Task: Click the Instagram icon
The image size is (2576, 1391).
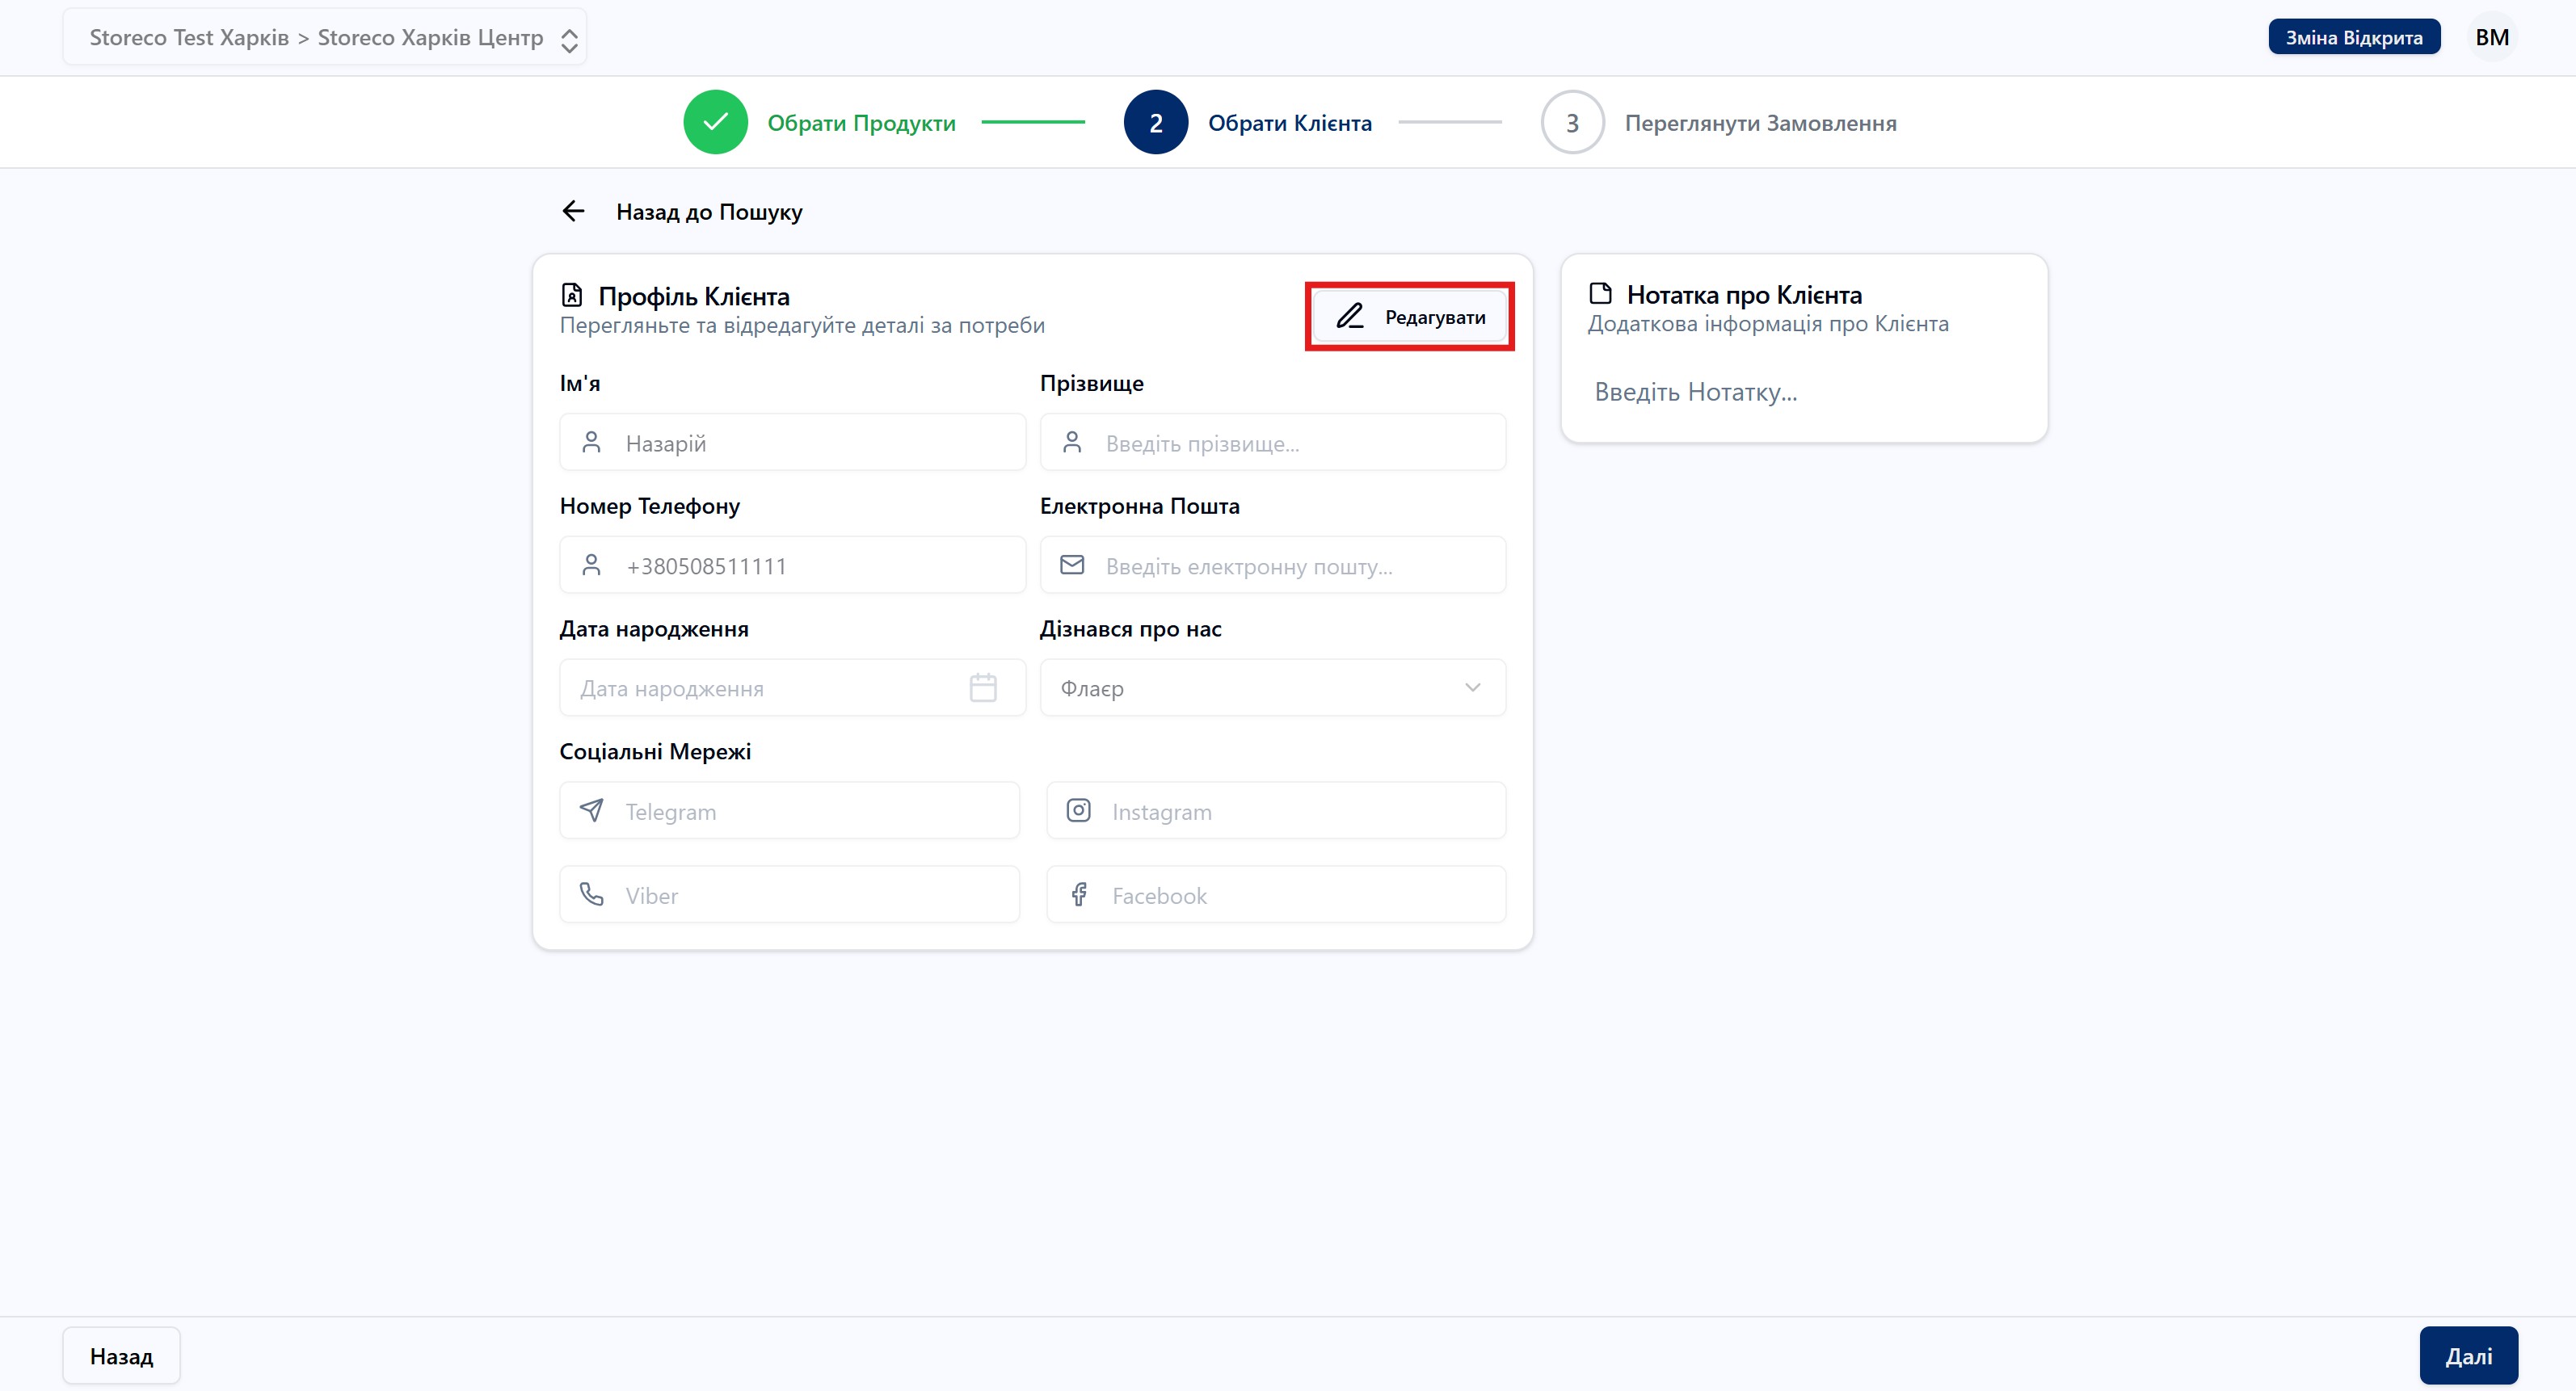Action: point(1078,811)
